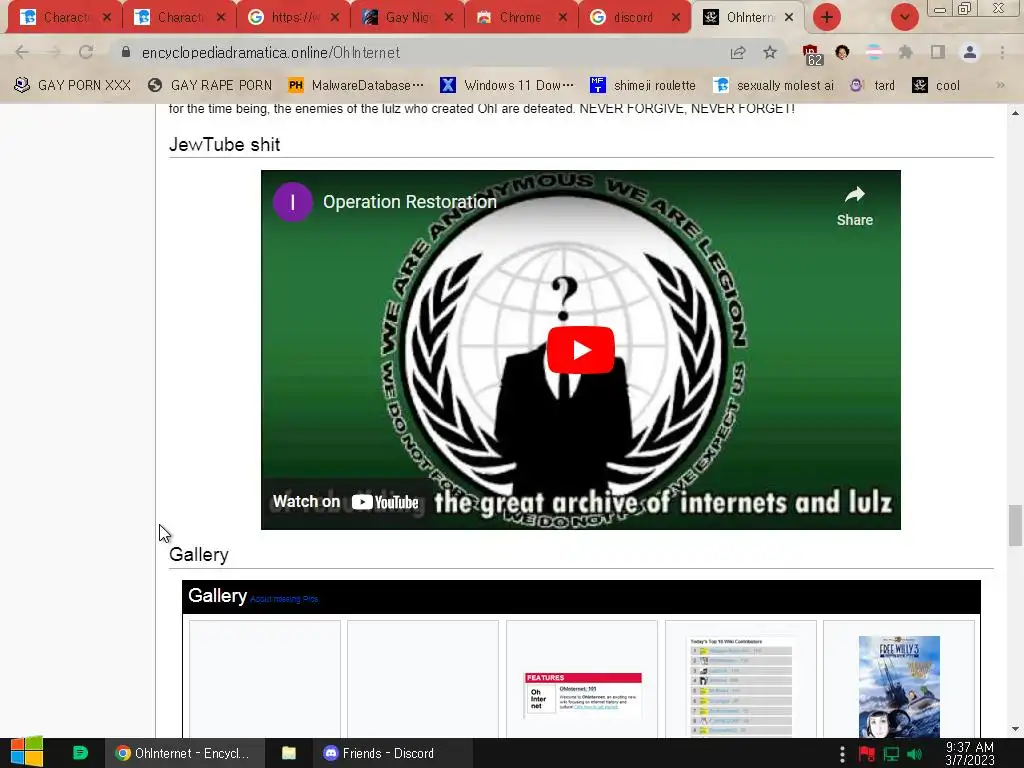
Task: Open the green chat app on taskbar
Action: 80,753
